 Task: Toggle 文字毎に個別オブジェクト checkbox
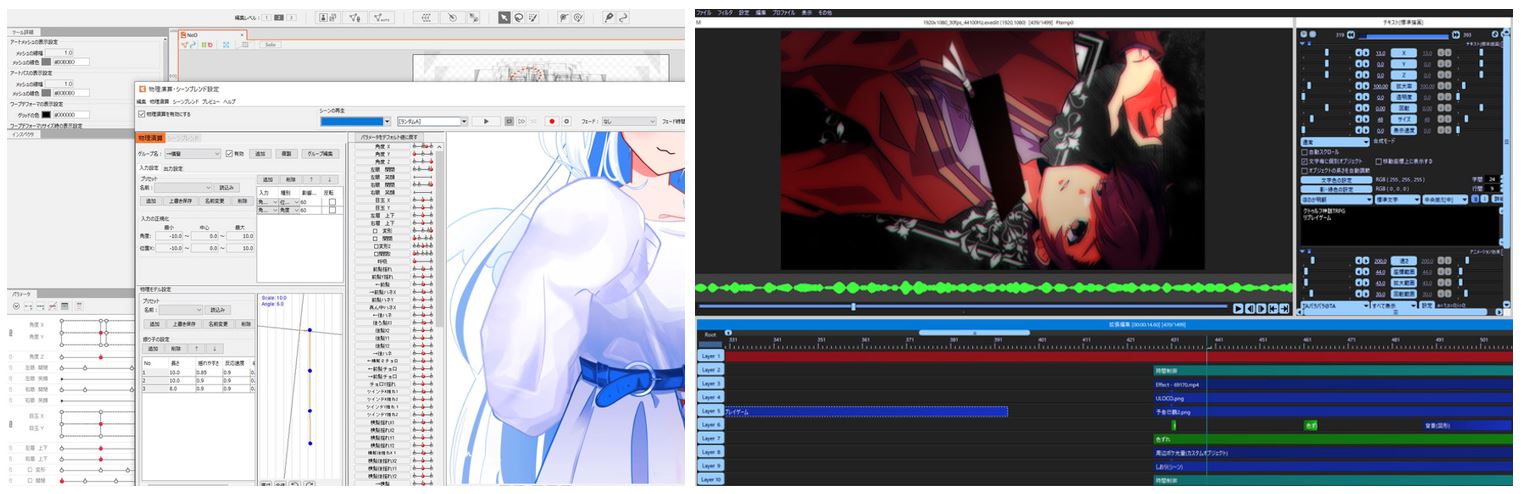[x=1304, y=161]
